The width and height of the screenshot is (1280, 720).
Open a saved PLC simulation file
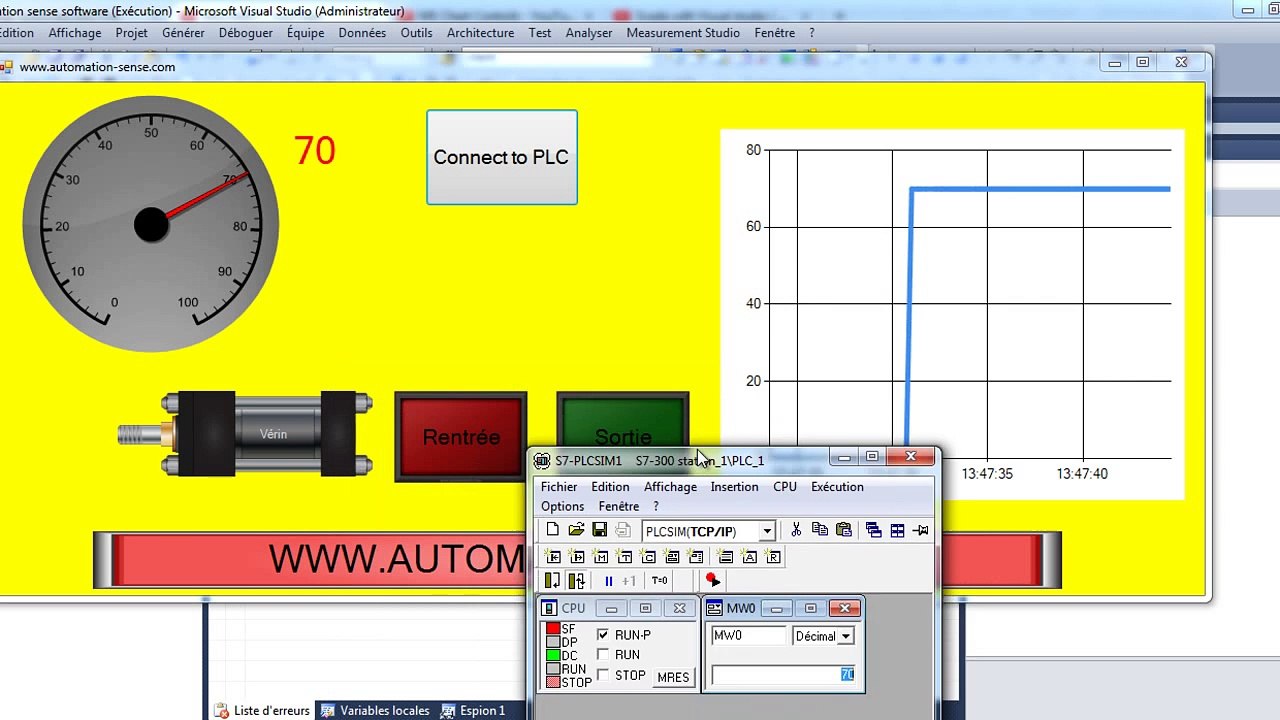[x=576, y=530]
